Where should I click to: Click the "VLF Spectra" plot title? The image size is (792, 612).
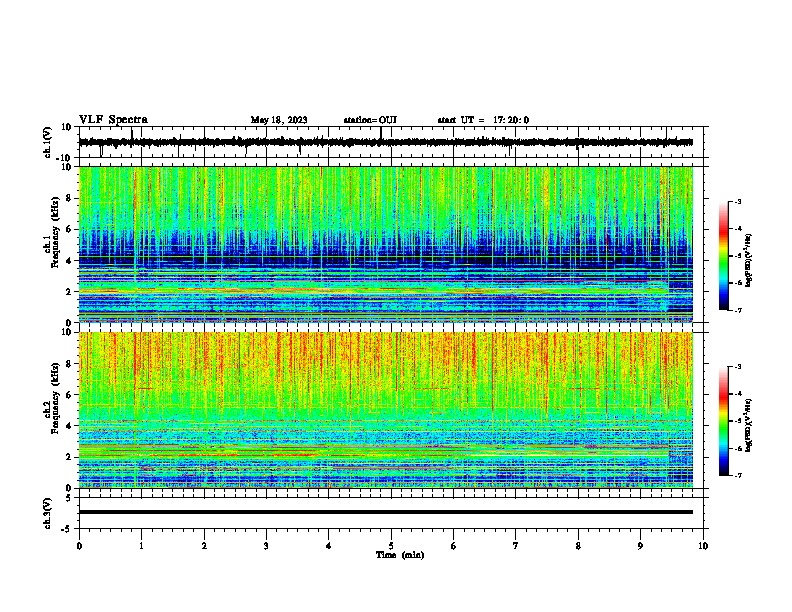tap(113, 120)
